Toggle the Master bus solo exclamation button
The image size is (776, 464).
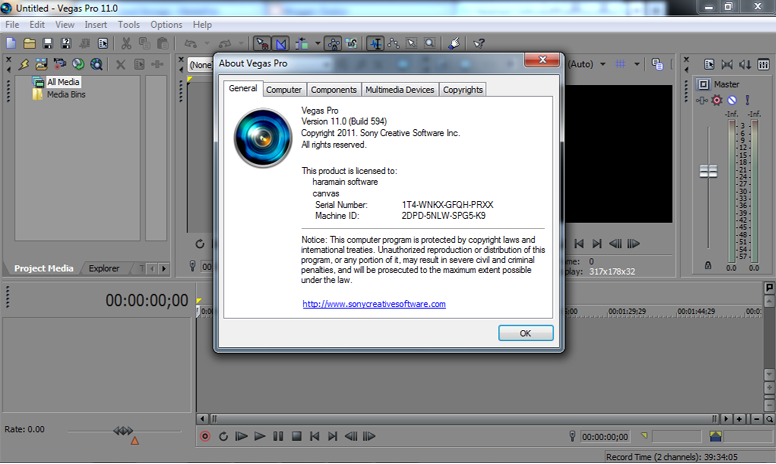(747, 100)
